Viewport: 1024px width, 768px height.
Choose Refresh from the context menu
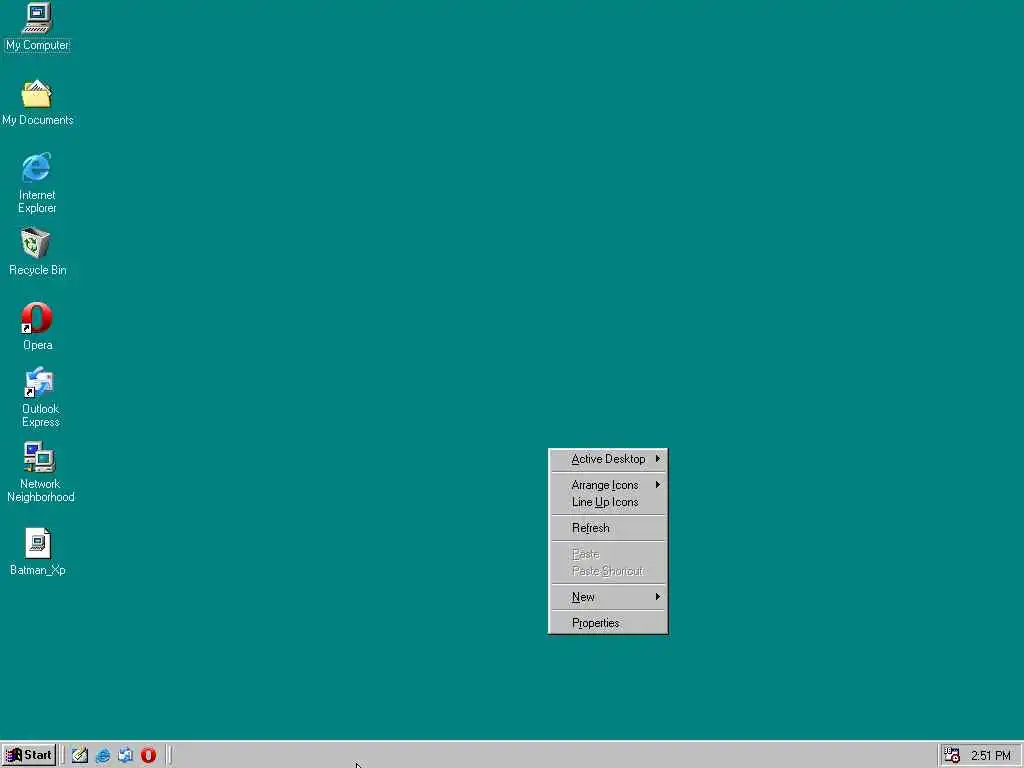(608, 528)
